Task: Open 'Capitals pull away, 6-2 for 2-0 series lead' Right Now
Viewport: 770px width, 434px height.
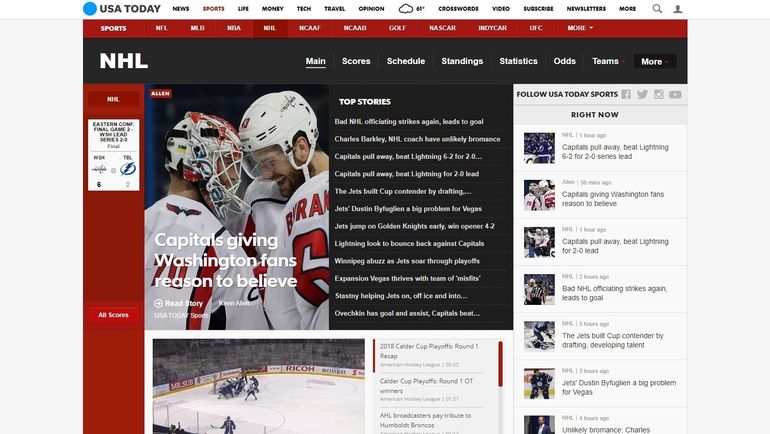Action: tap(615, 152)
